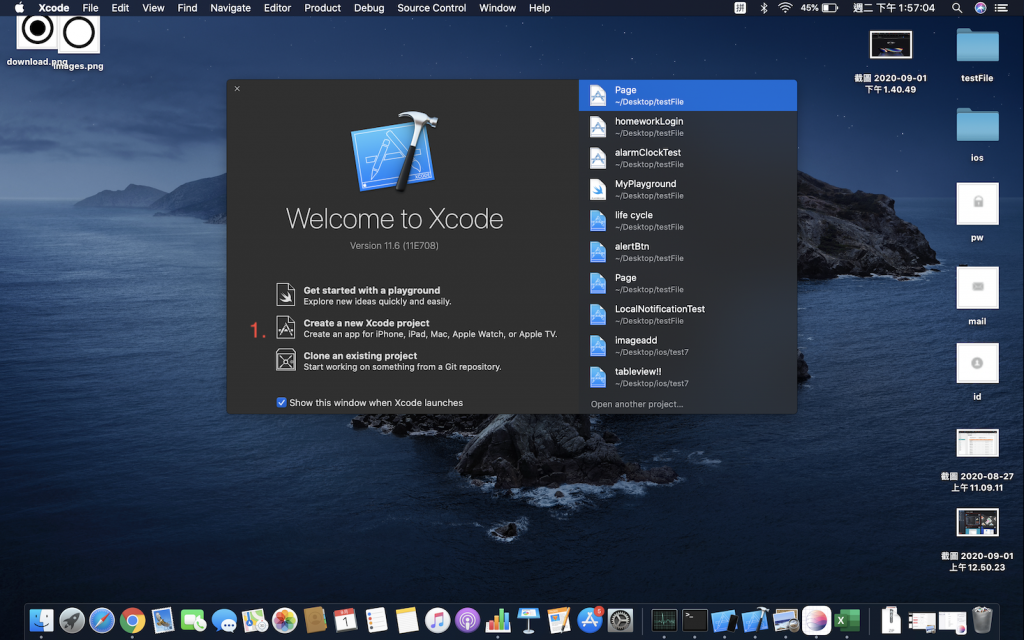Open Reminders from the Dock
The width and height of the screenshot is (1024, 640).
coord(376,620)
